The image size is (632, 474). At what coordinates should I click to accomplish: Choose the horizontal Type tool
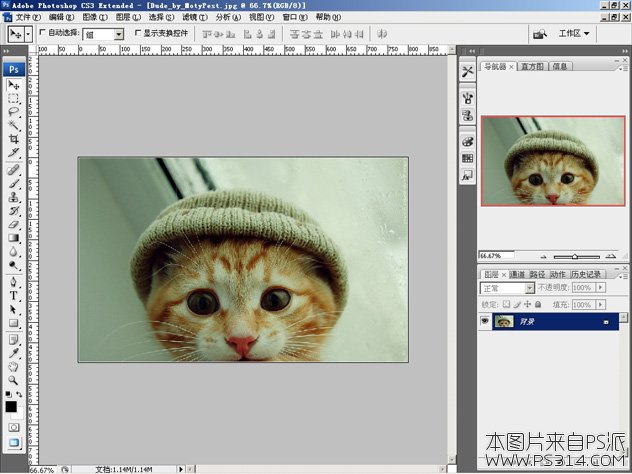point(14,296)
